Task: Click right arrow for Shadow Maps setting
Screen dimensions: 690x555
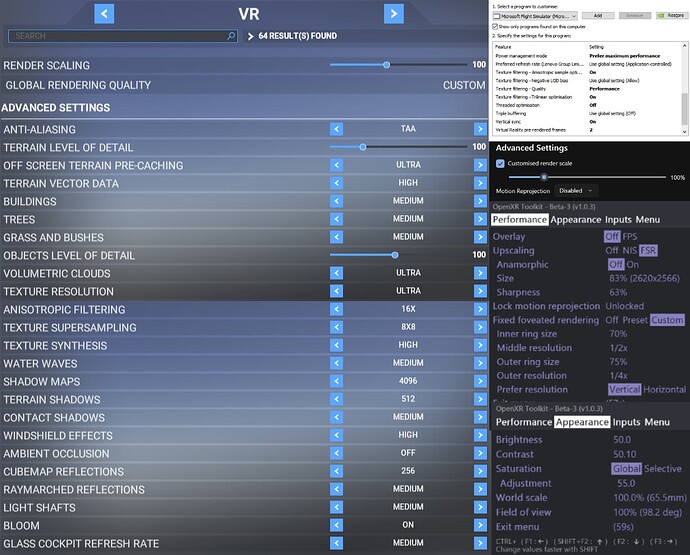Action: (480, 381)
